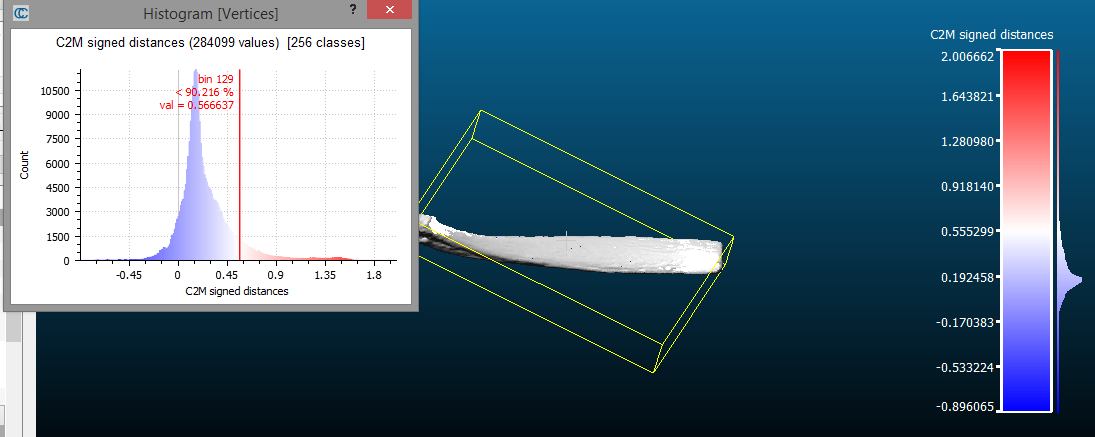The height and width of the screenshot is (437, 1095).
Task: Click the "Count" y-axis label
Action: 25,167
